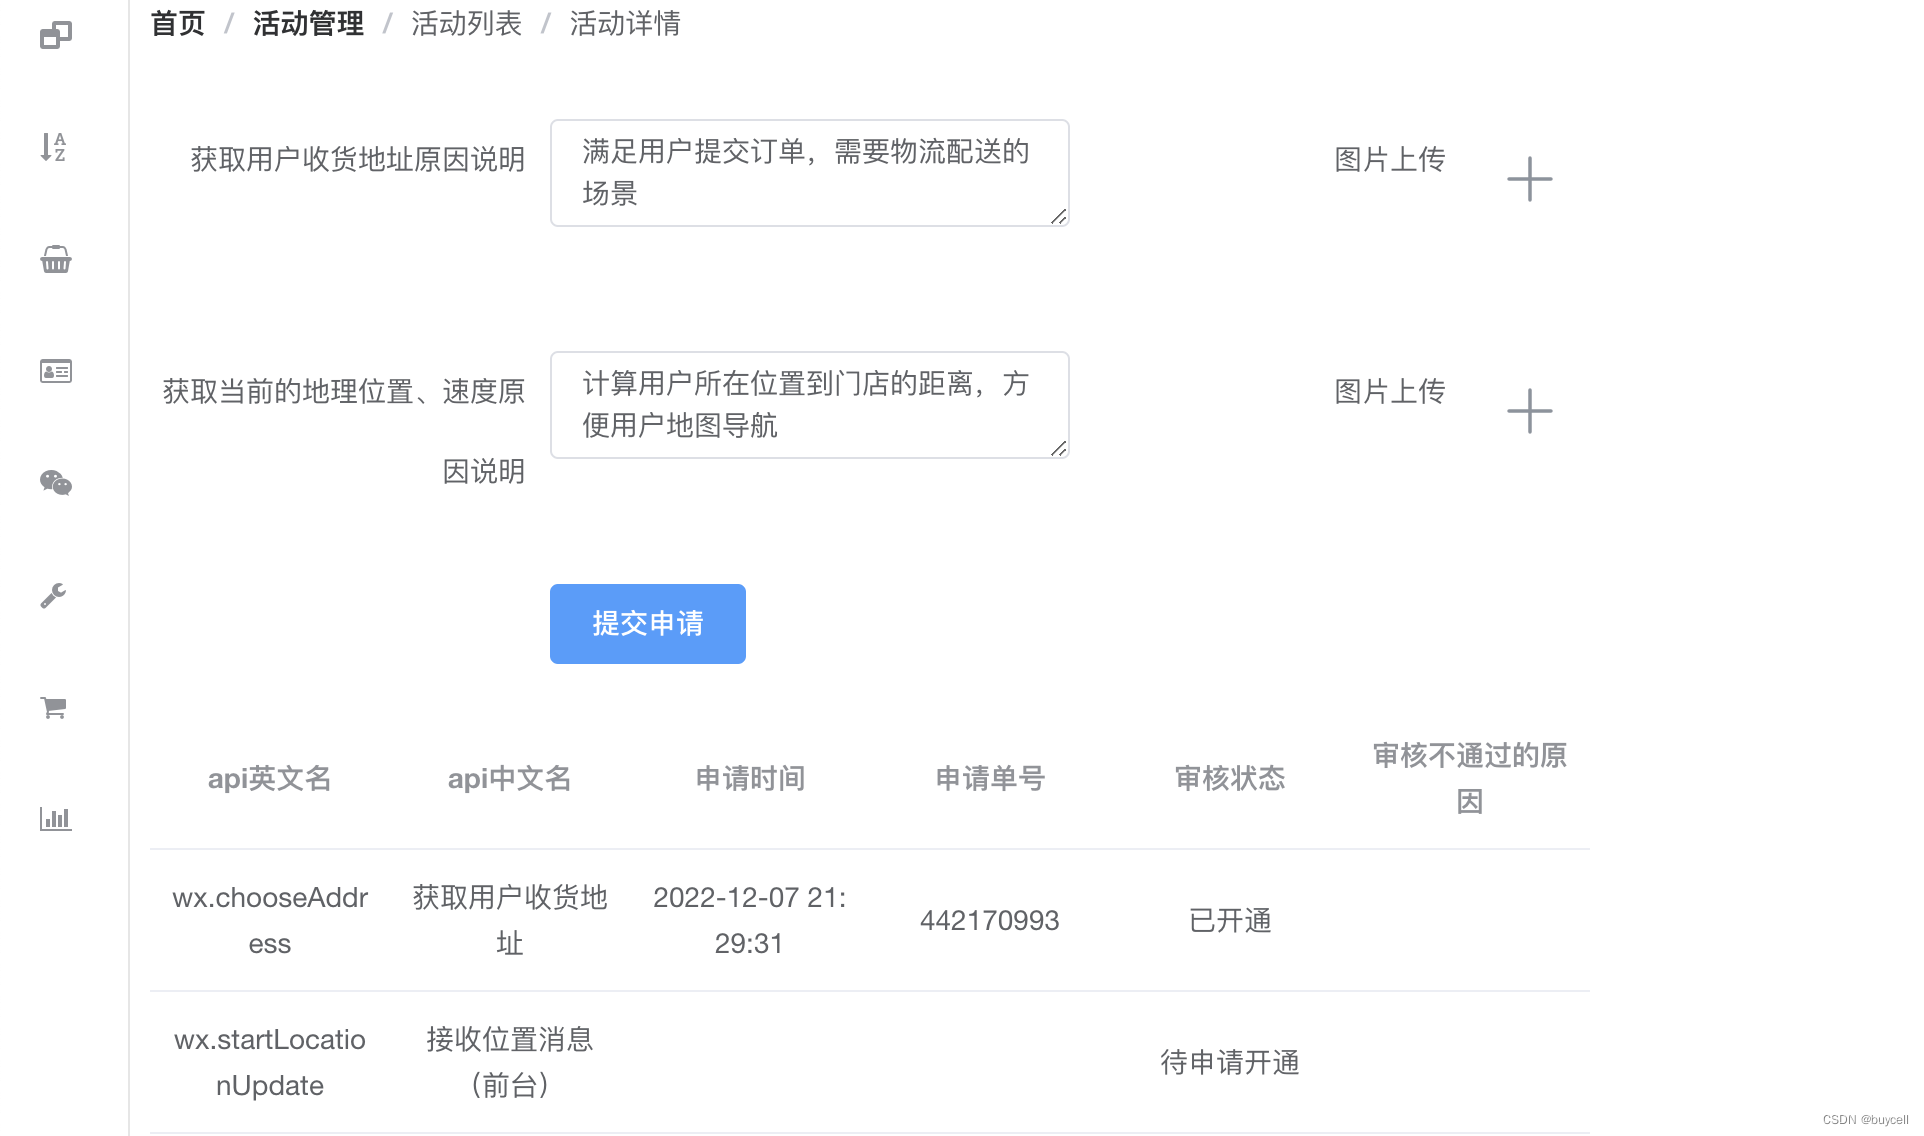Click plus to upload image for 收货地址

point(1530,179)
